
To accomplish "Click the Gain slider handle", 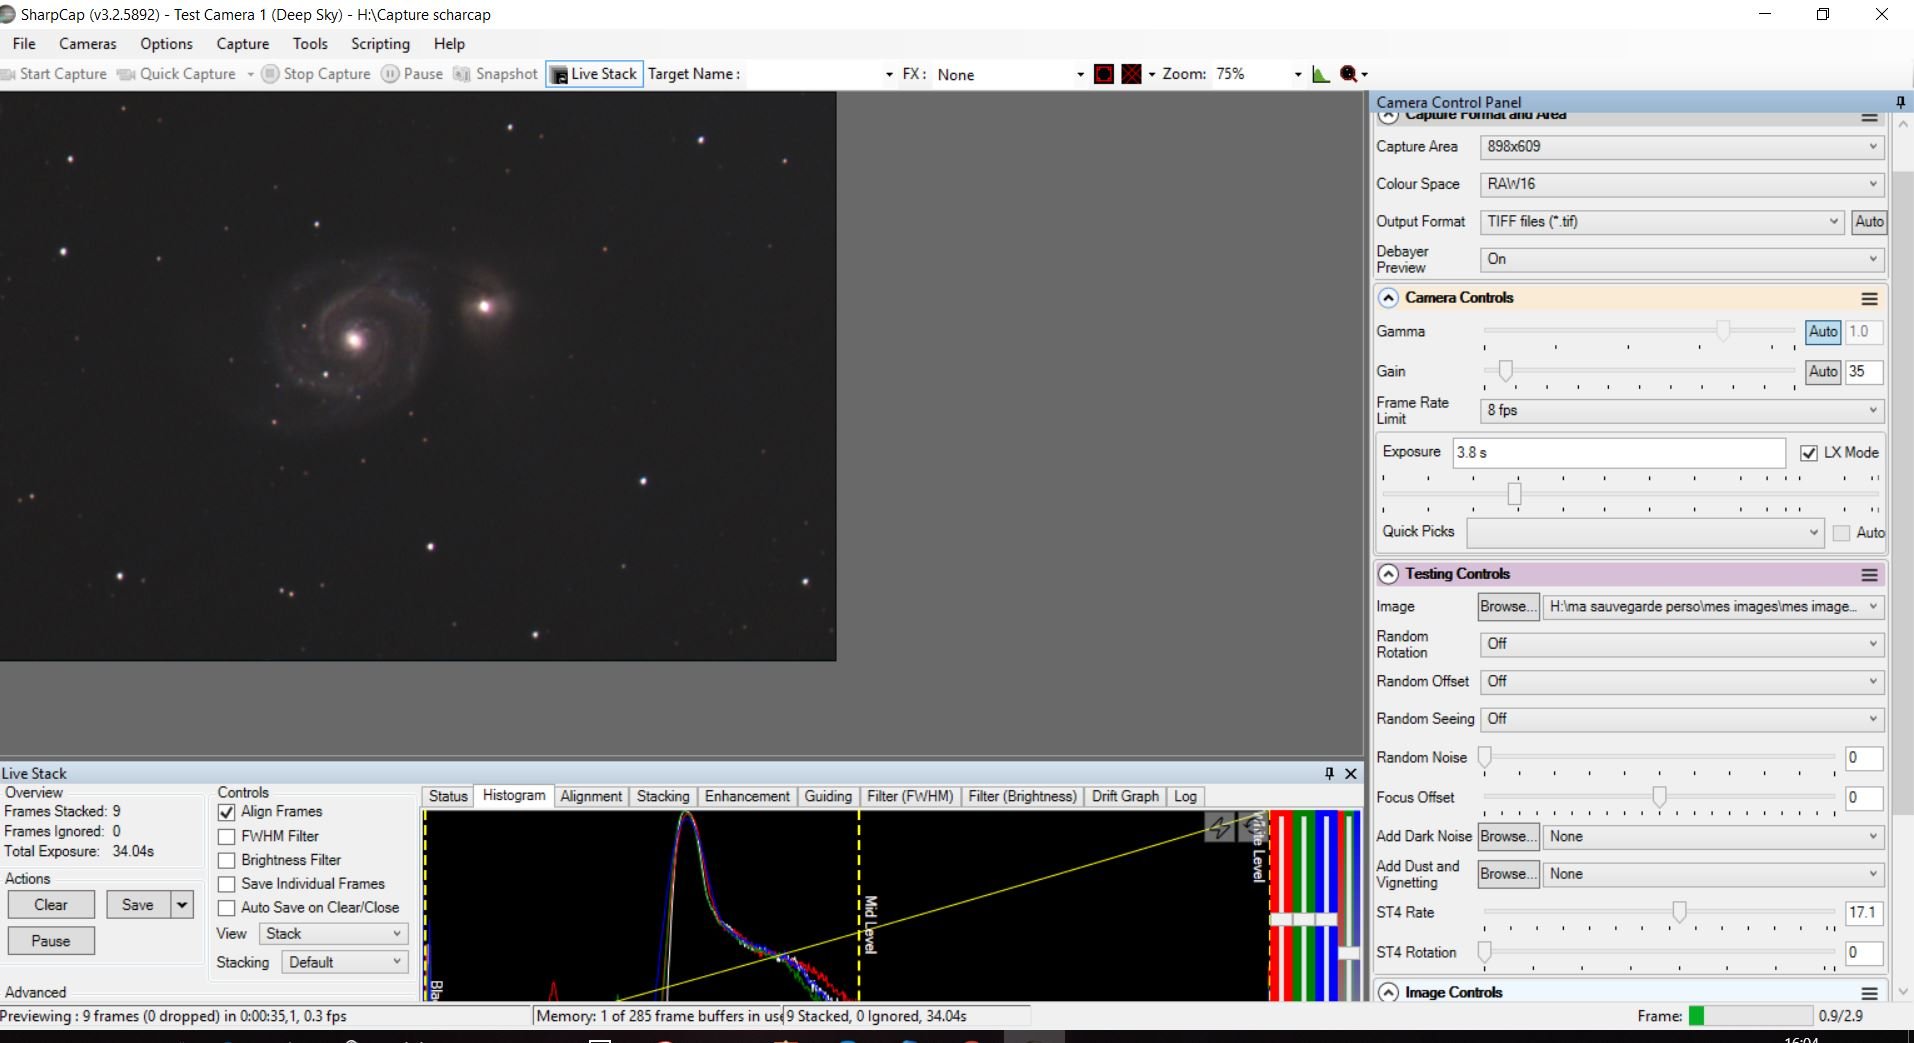I will (x=1505, y=371).
